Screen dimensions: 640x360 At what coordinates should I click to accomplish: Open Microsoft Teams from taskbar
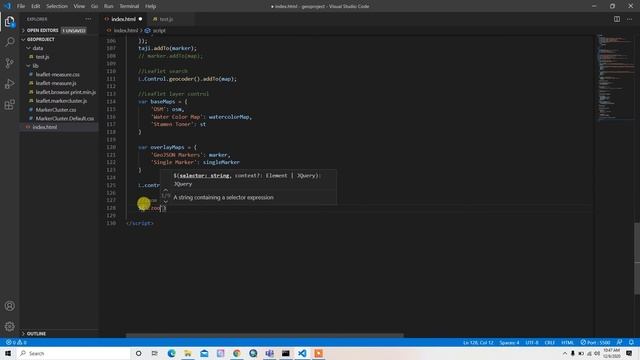coord(269,353)
